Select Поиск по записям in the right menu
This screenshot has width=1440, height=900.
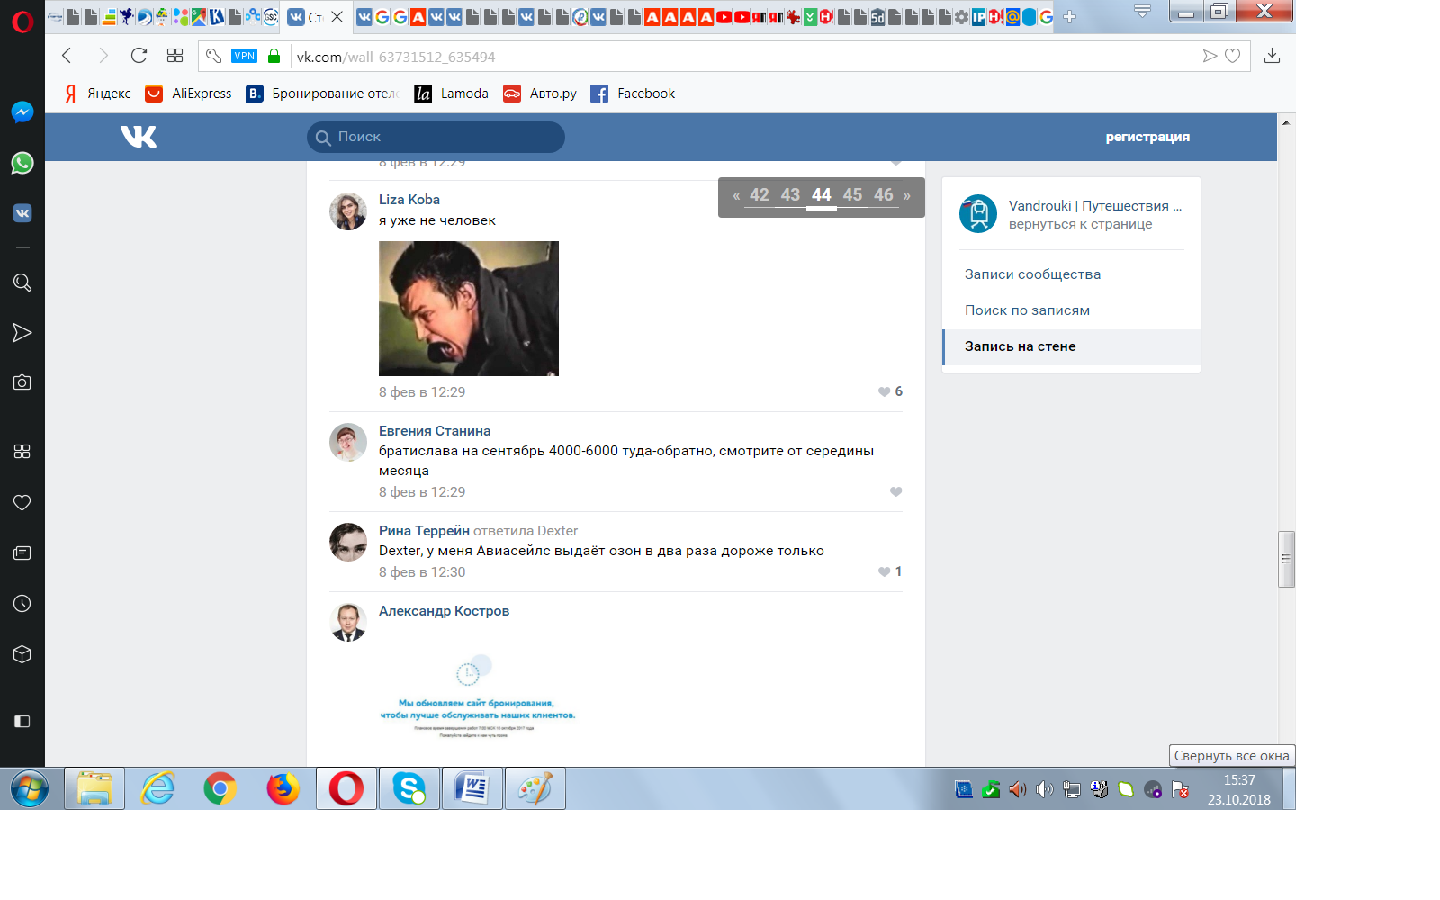(1027, 310)
